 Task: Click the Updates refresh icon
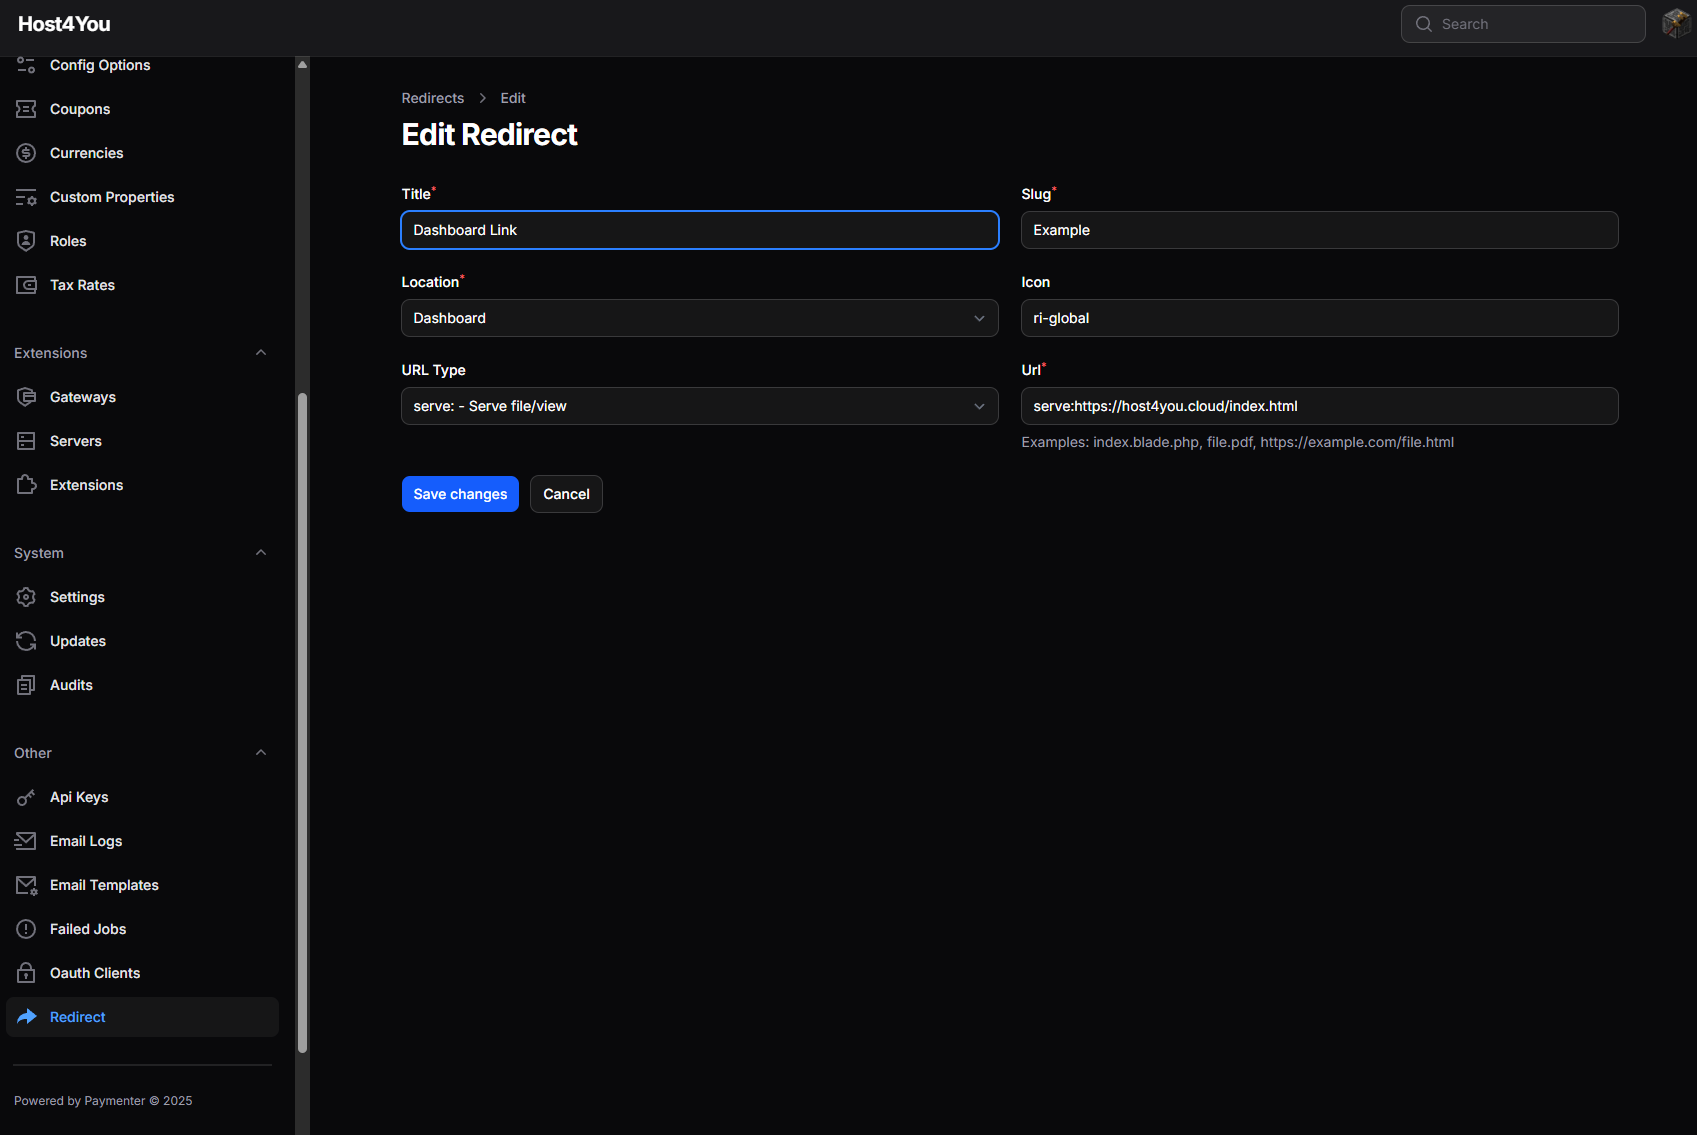point(26,641)
